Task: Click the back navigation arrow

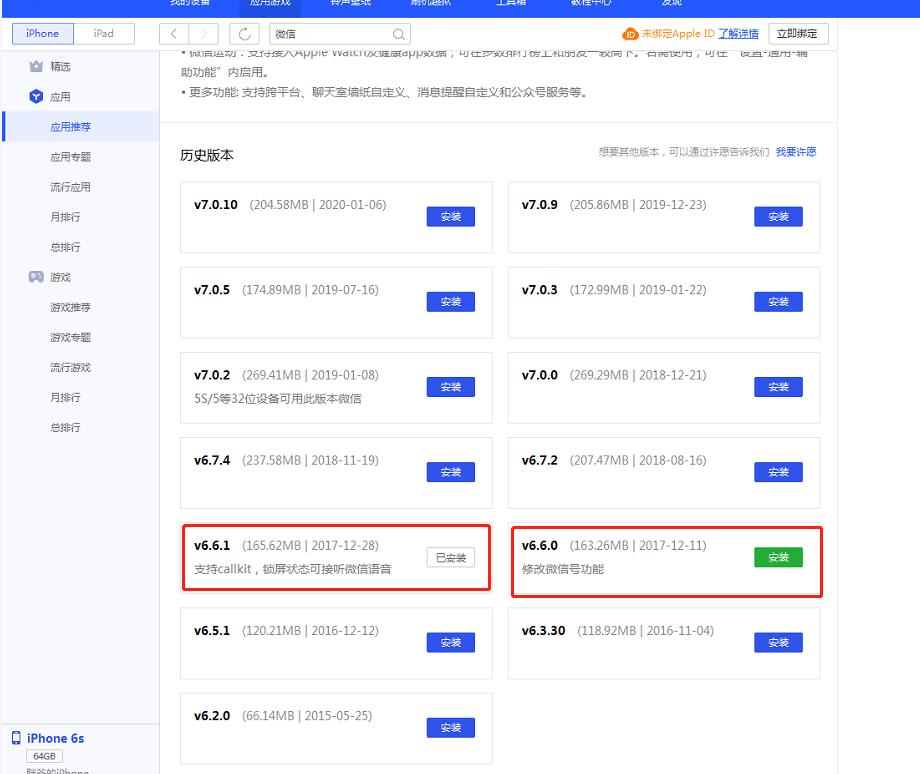Action: [x=172, y=33]
